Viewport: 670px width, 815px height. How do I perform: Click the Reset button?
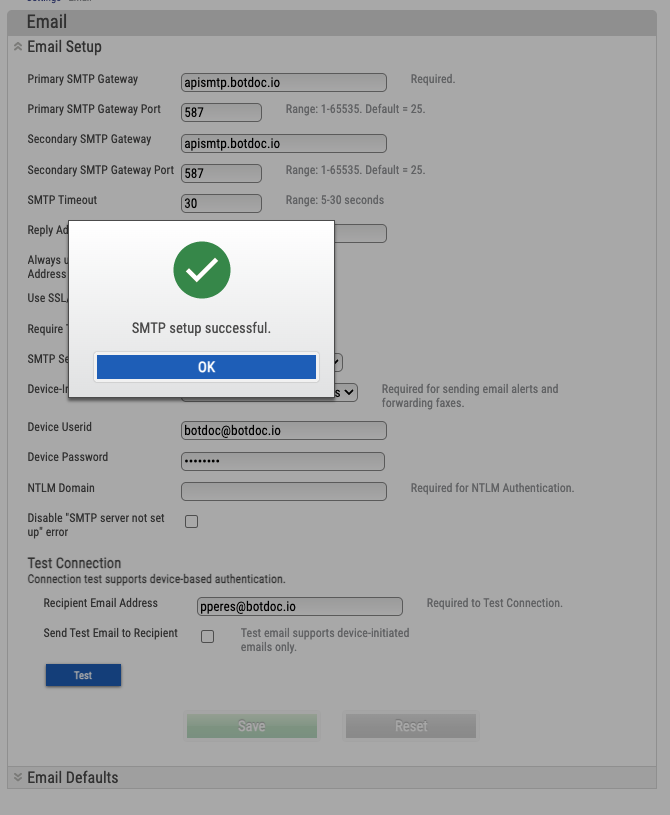click(x=411, y=726)
